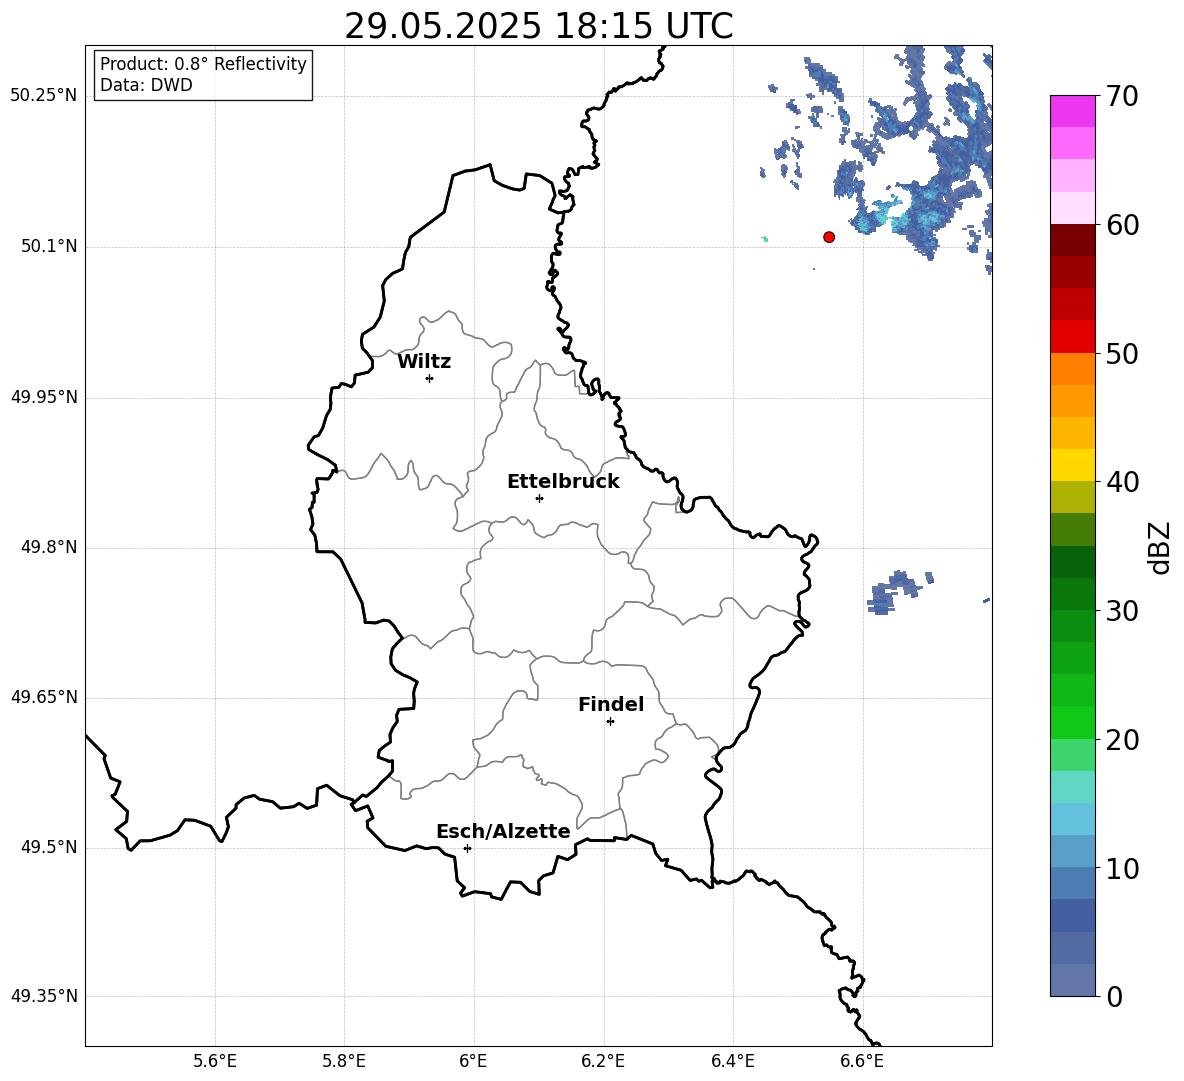This screenshot has height=1081, width=1184.
Task: Click the Wiltz label
Action: click(424, 362)
